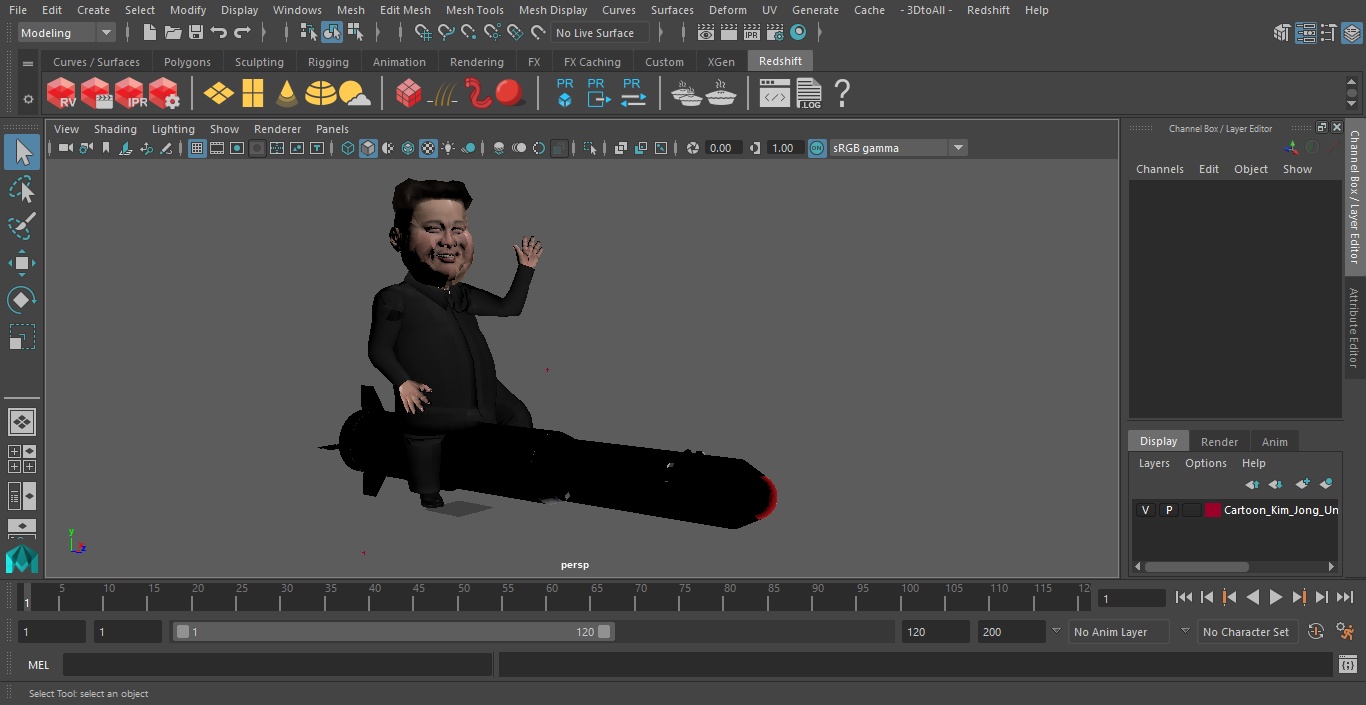Click the current frame field

pos(1132,598)
